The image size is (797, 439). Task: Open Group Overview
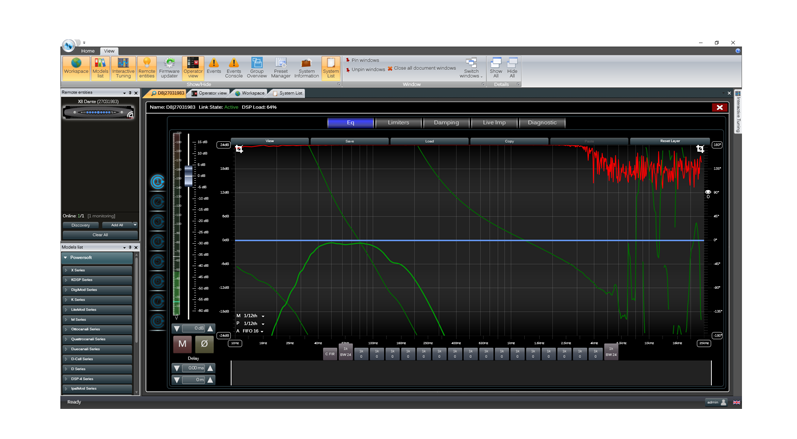pos(257,68)
